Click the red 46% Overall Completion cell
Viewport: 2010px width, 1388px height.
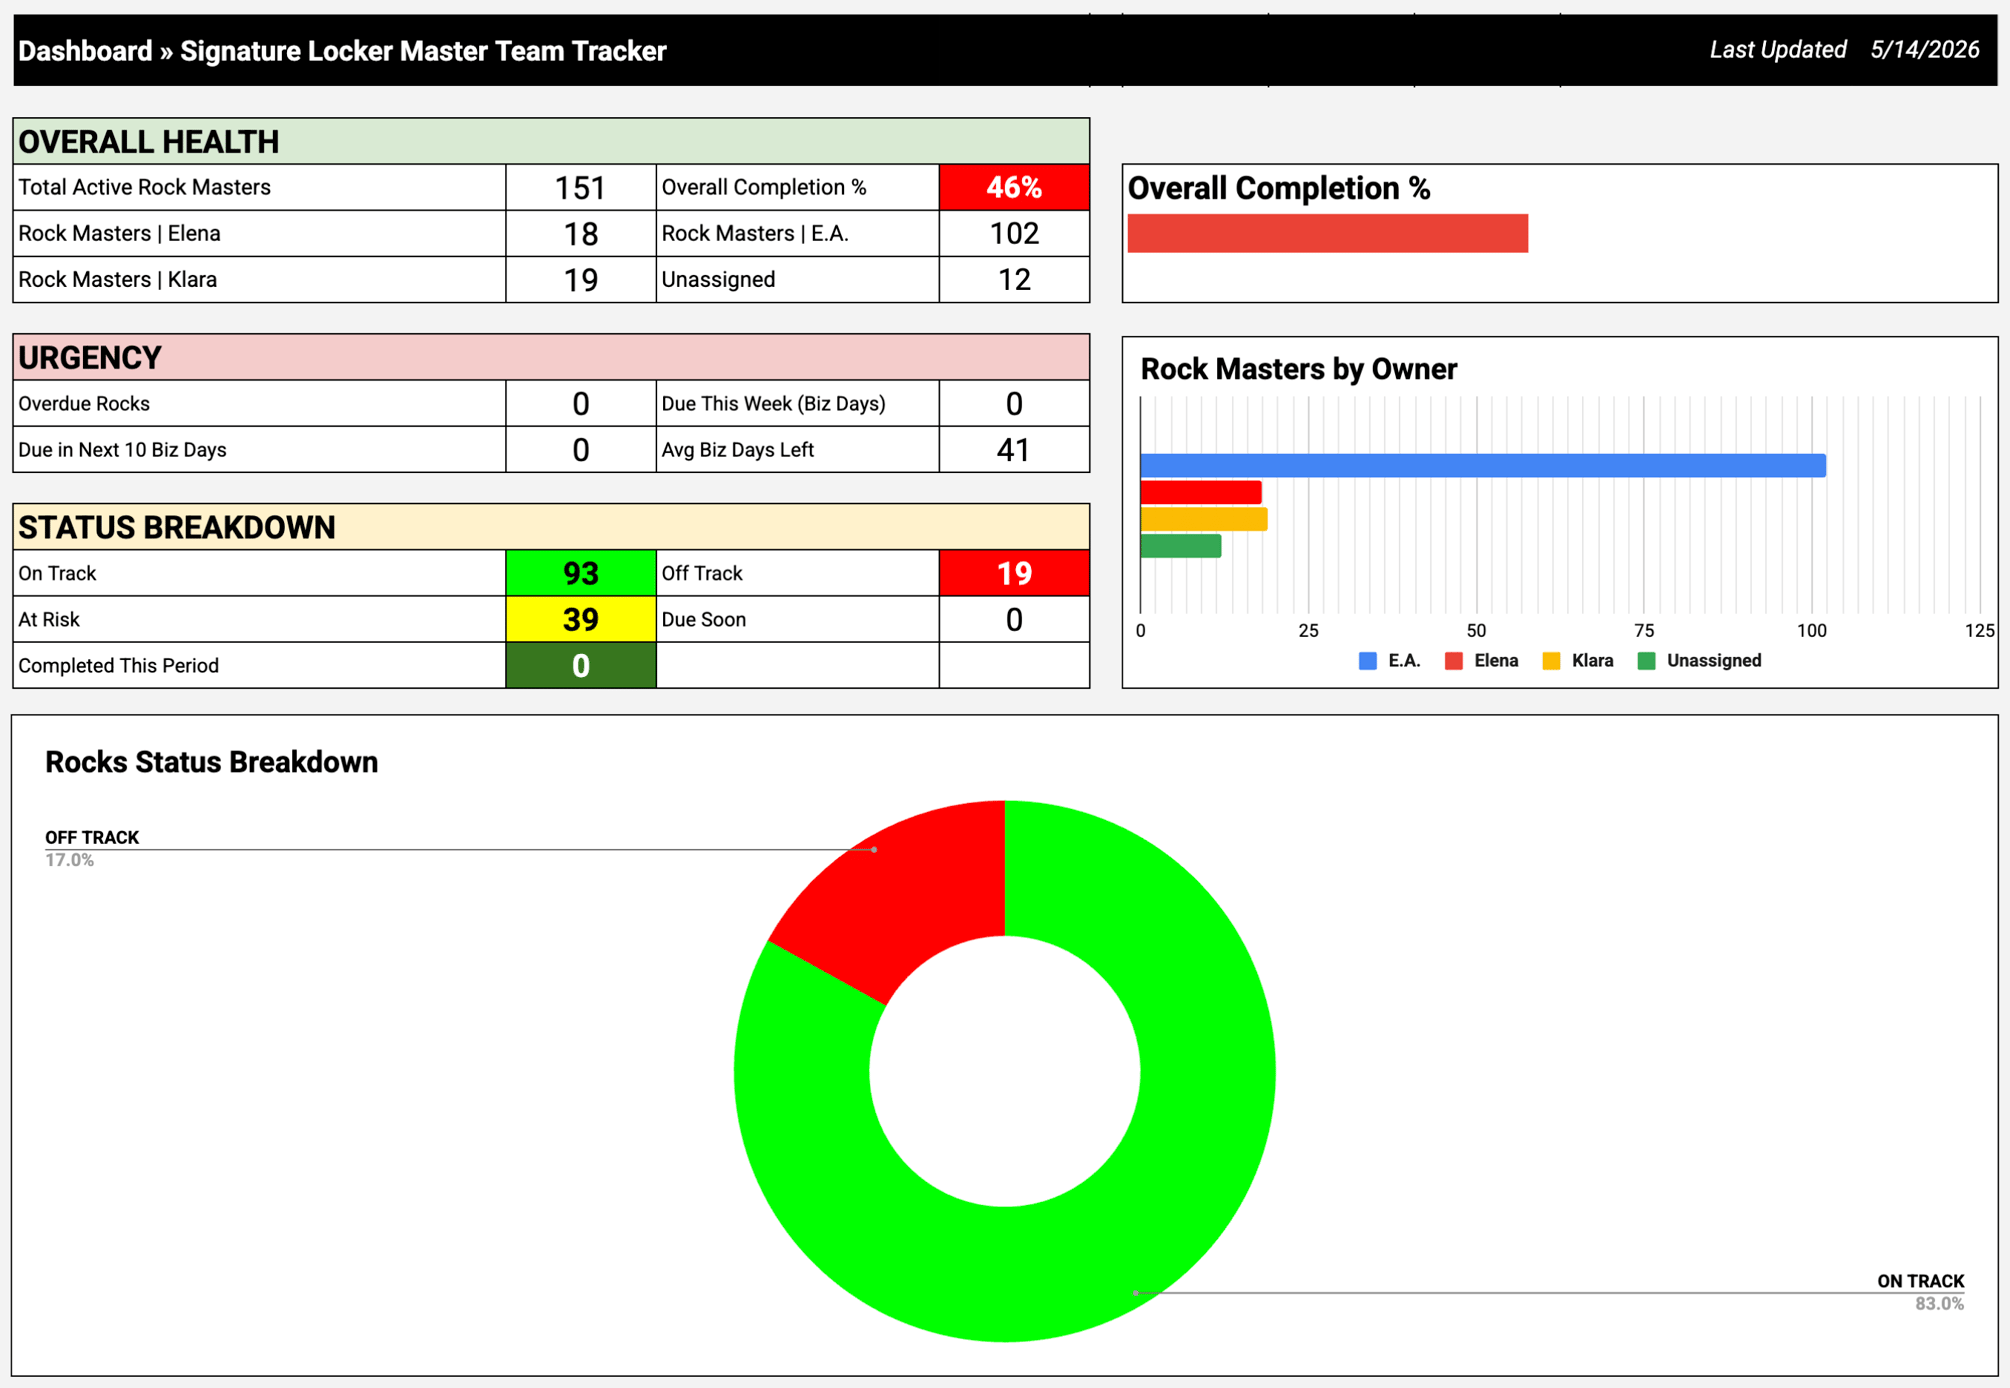(1014, 187)
